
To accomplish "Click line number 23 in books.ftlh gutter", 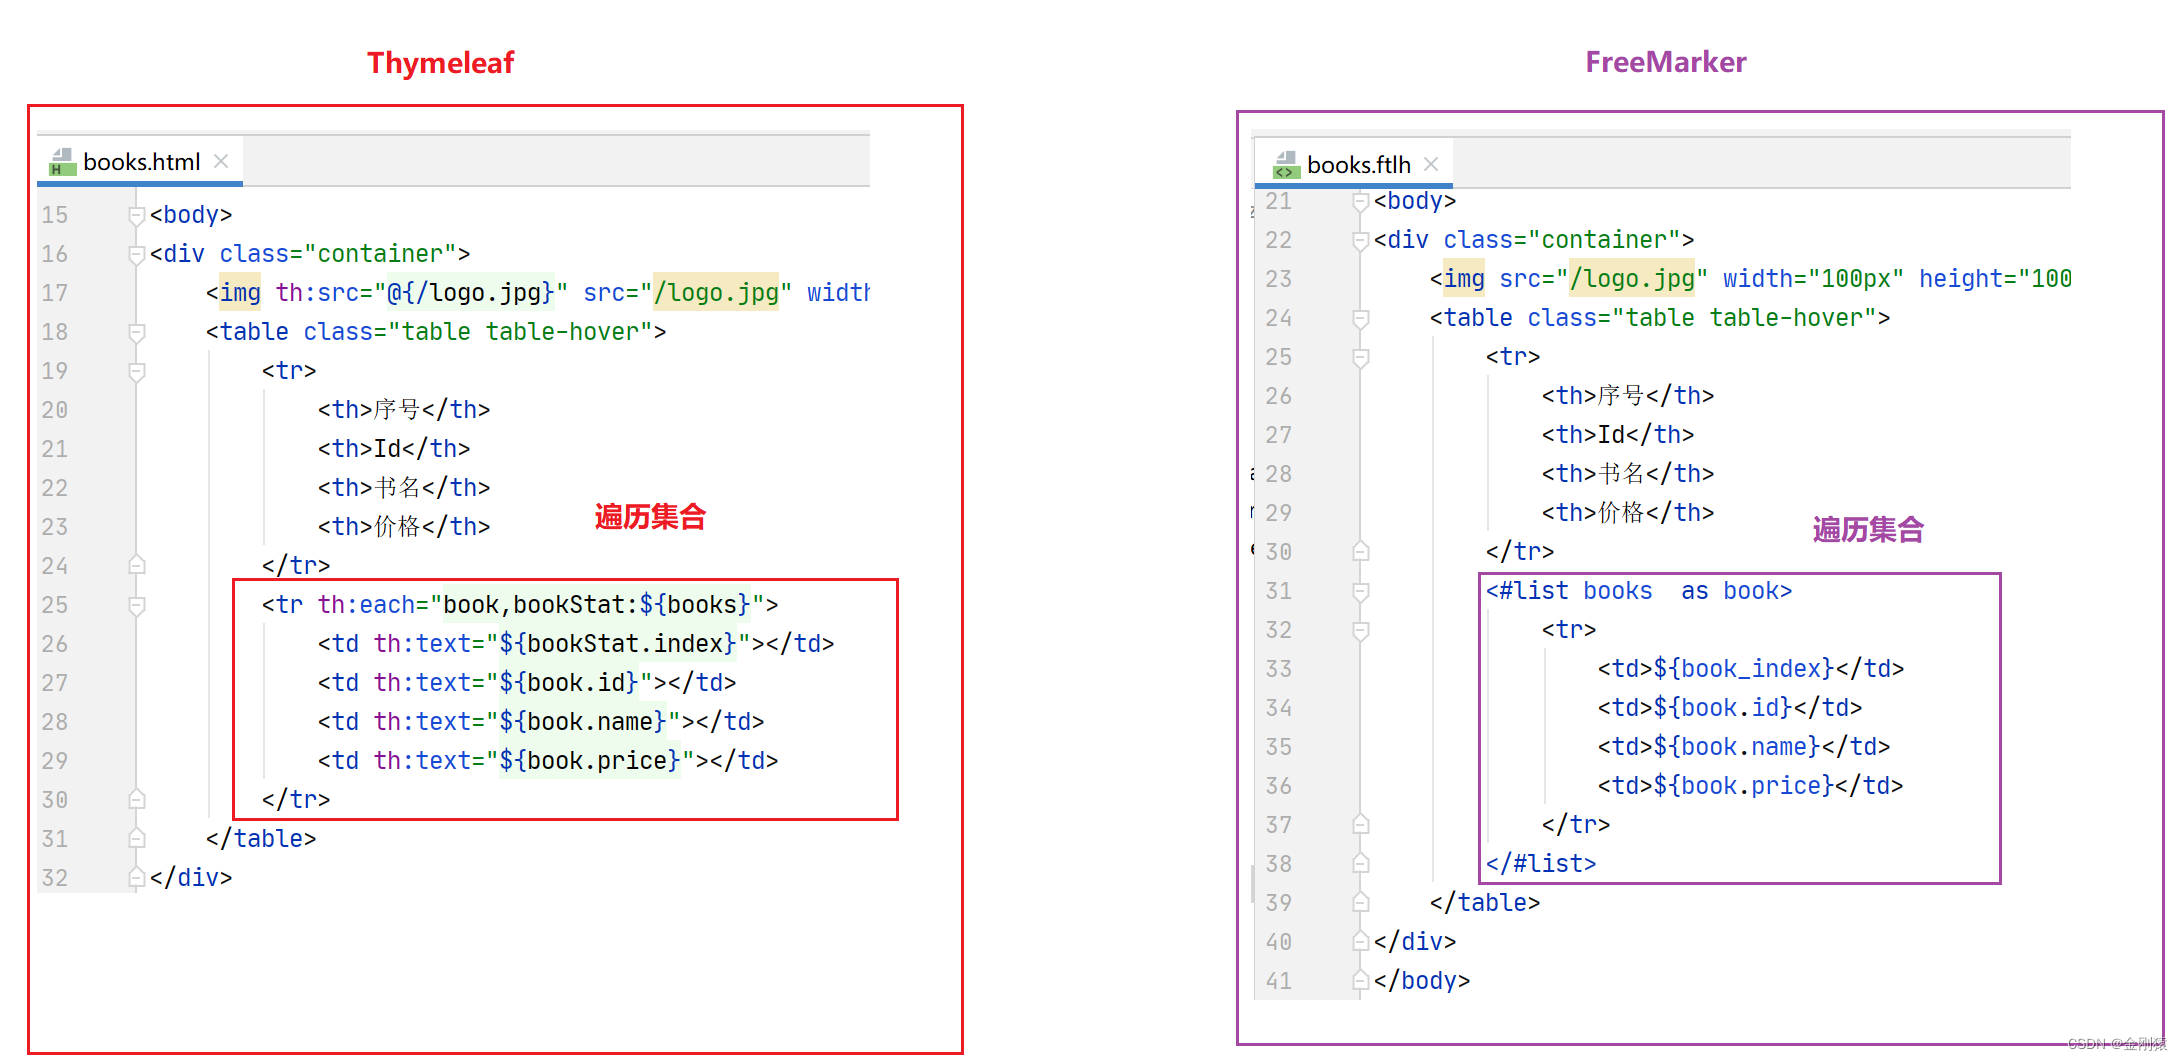I will click(1278, 279).
